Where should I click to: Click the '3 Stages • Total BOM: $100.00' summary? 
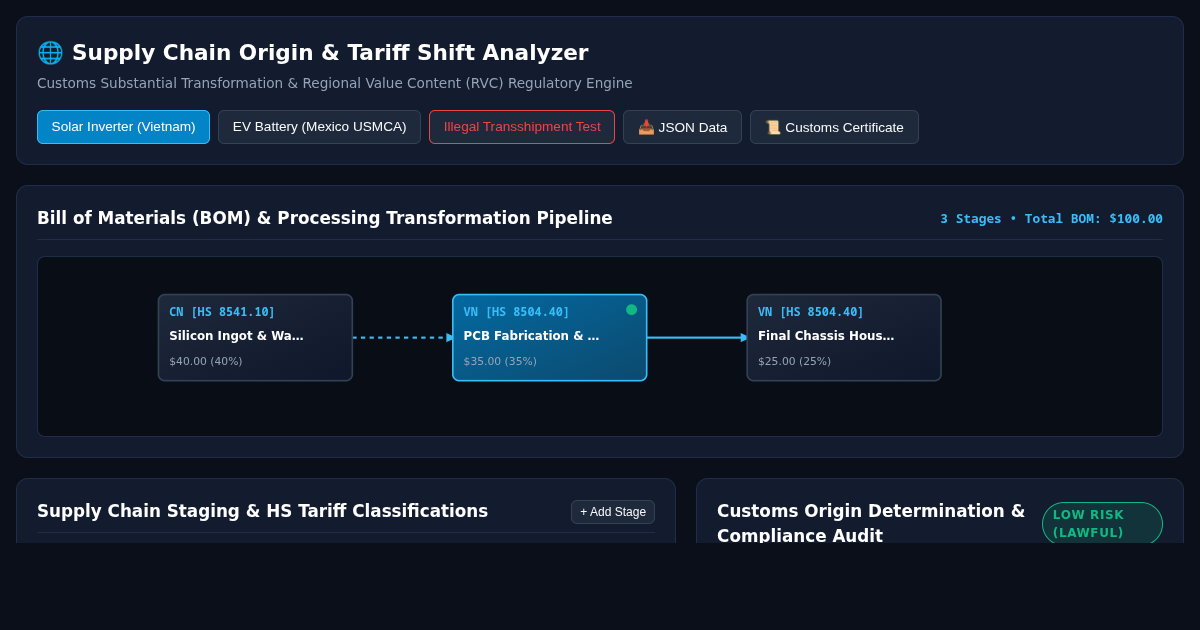point(1051,219)
